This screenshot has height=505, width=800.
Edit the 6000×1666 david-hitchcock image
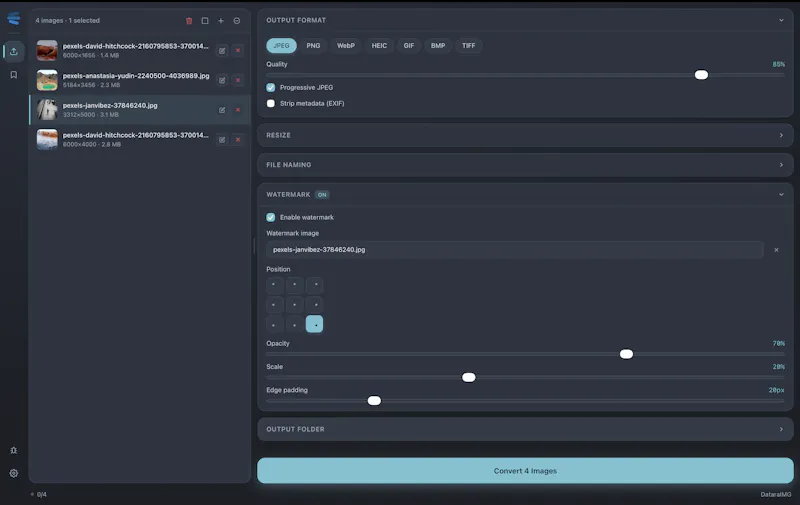click(x=222, y=50)
